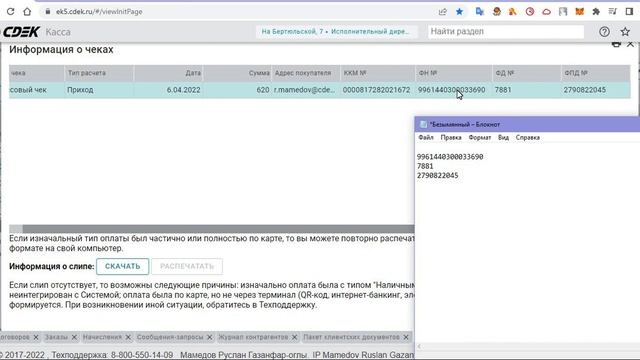Click the СКАЧАТЬ slip button

122,266
